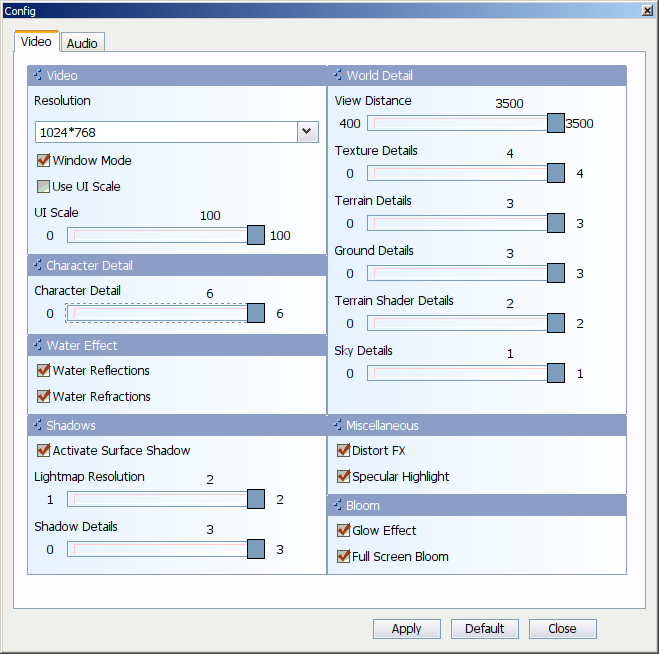Toggle the Specular Highlight checkbox

(x=343, y=476)
